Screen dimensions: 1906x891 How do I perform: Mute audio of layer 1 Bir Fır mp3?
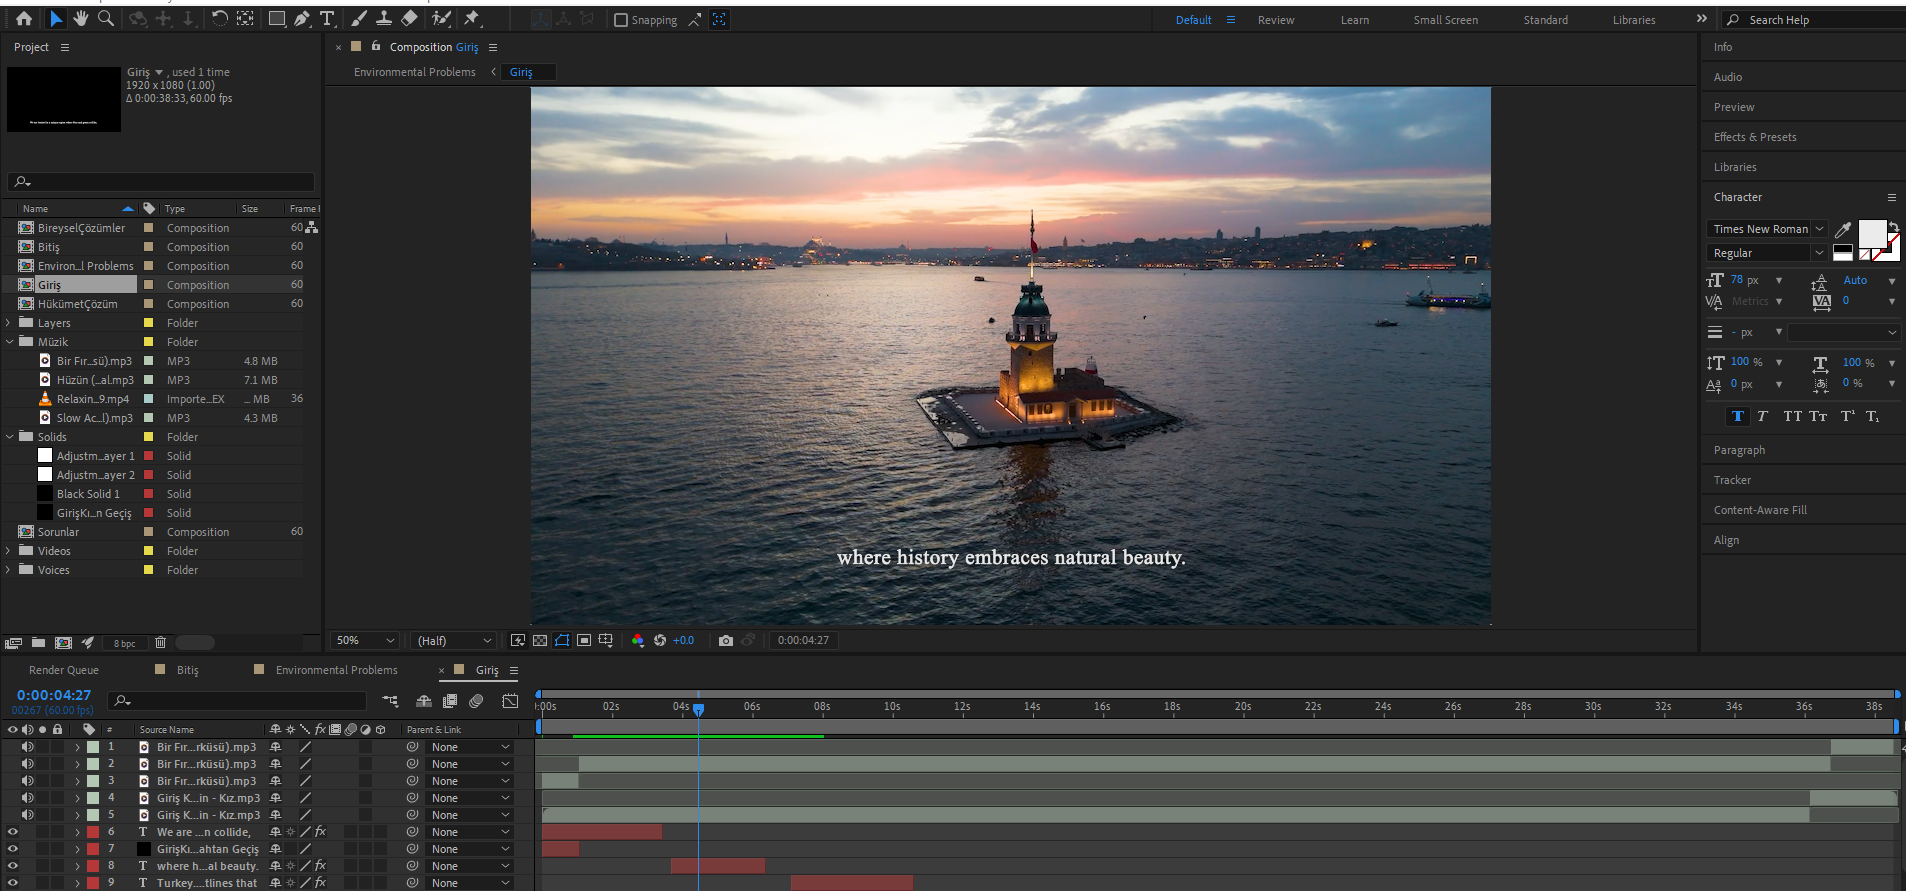(28, 747)
